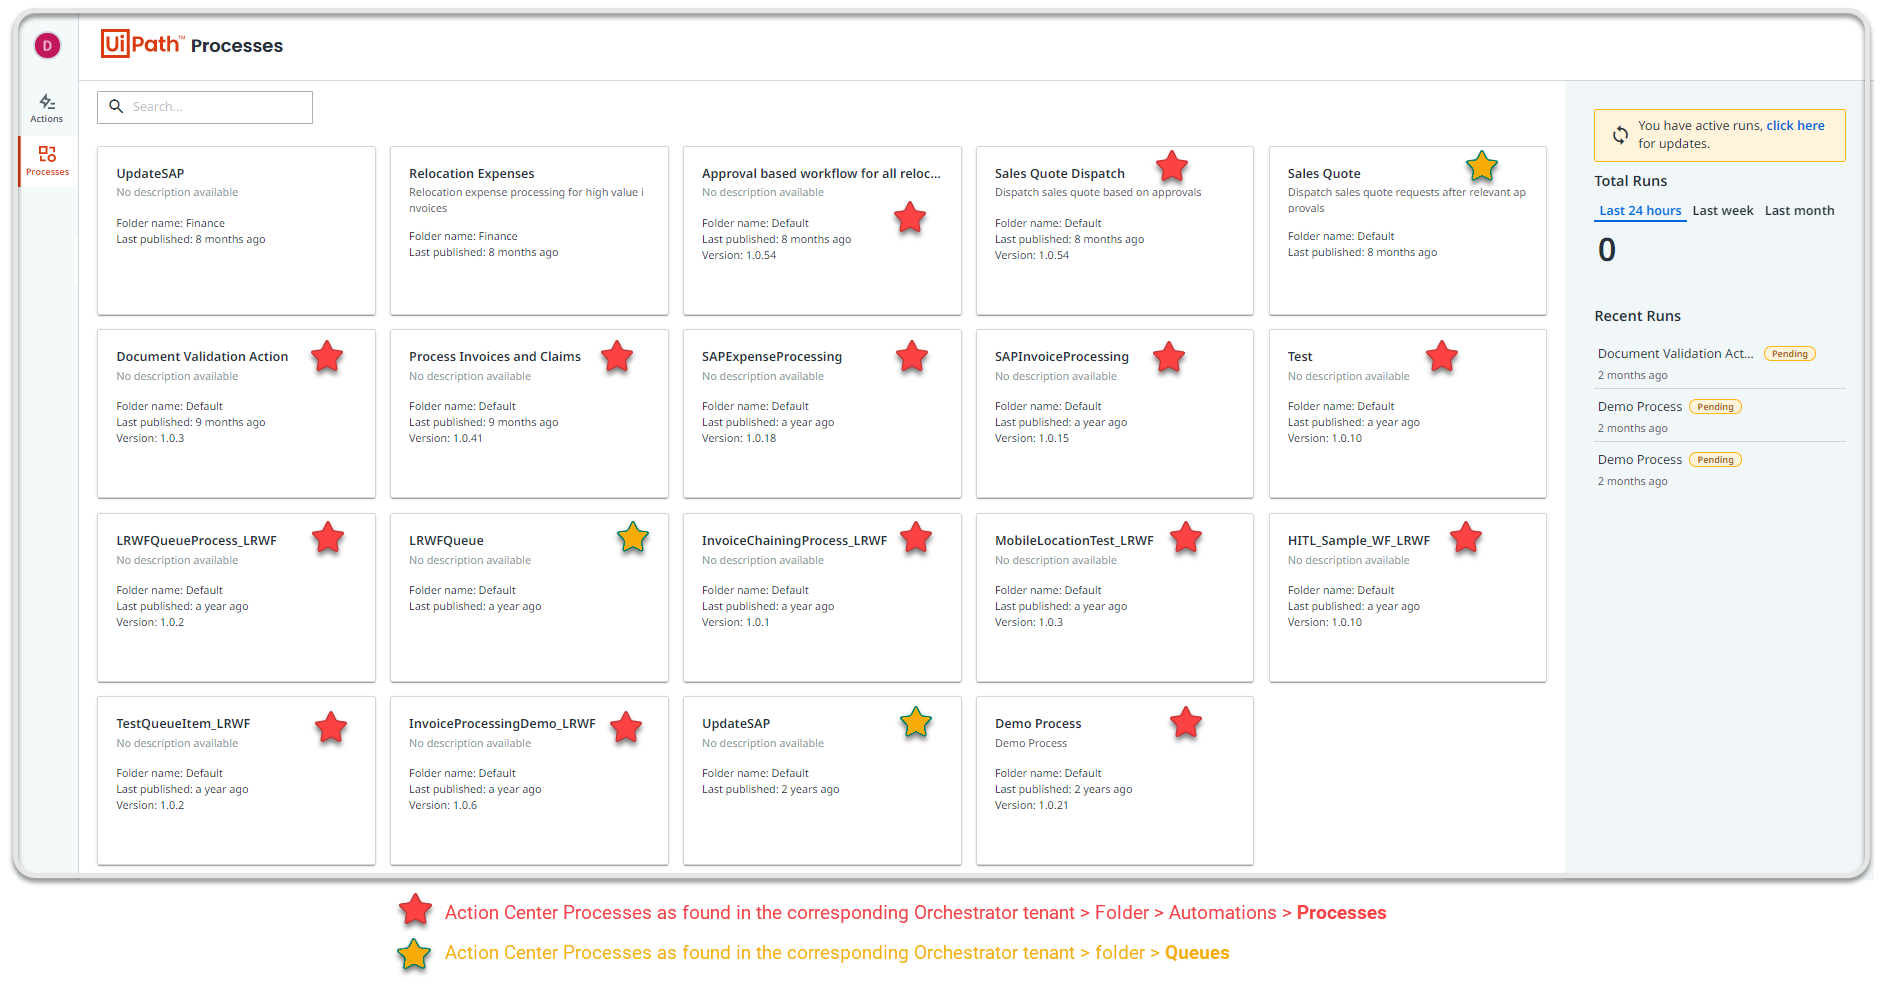1895x985 pixels.
Task: Click the UiPath logo in header
Action: (x=141, y=44)
